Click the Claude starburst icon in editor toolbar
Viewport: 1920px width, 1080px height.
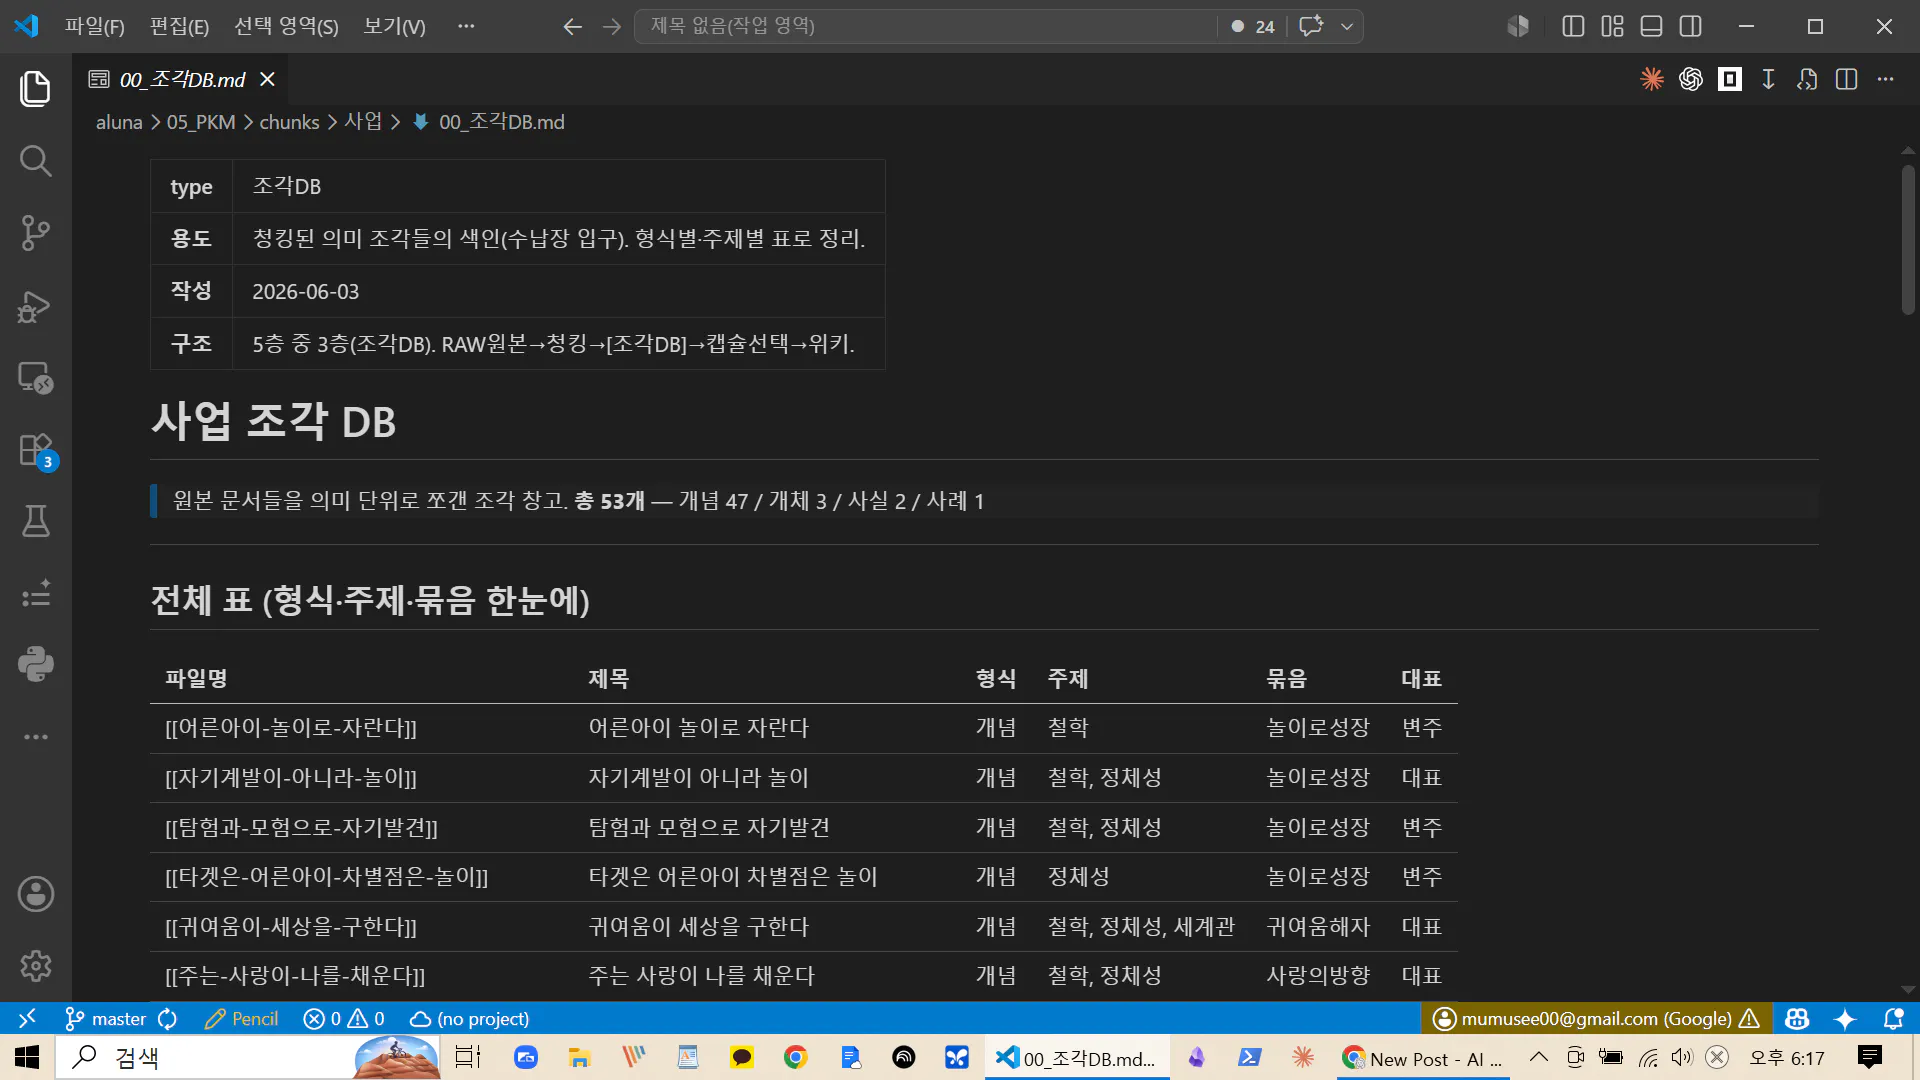(1652, 79)
